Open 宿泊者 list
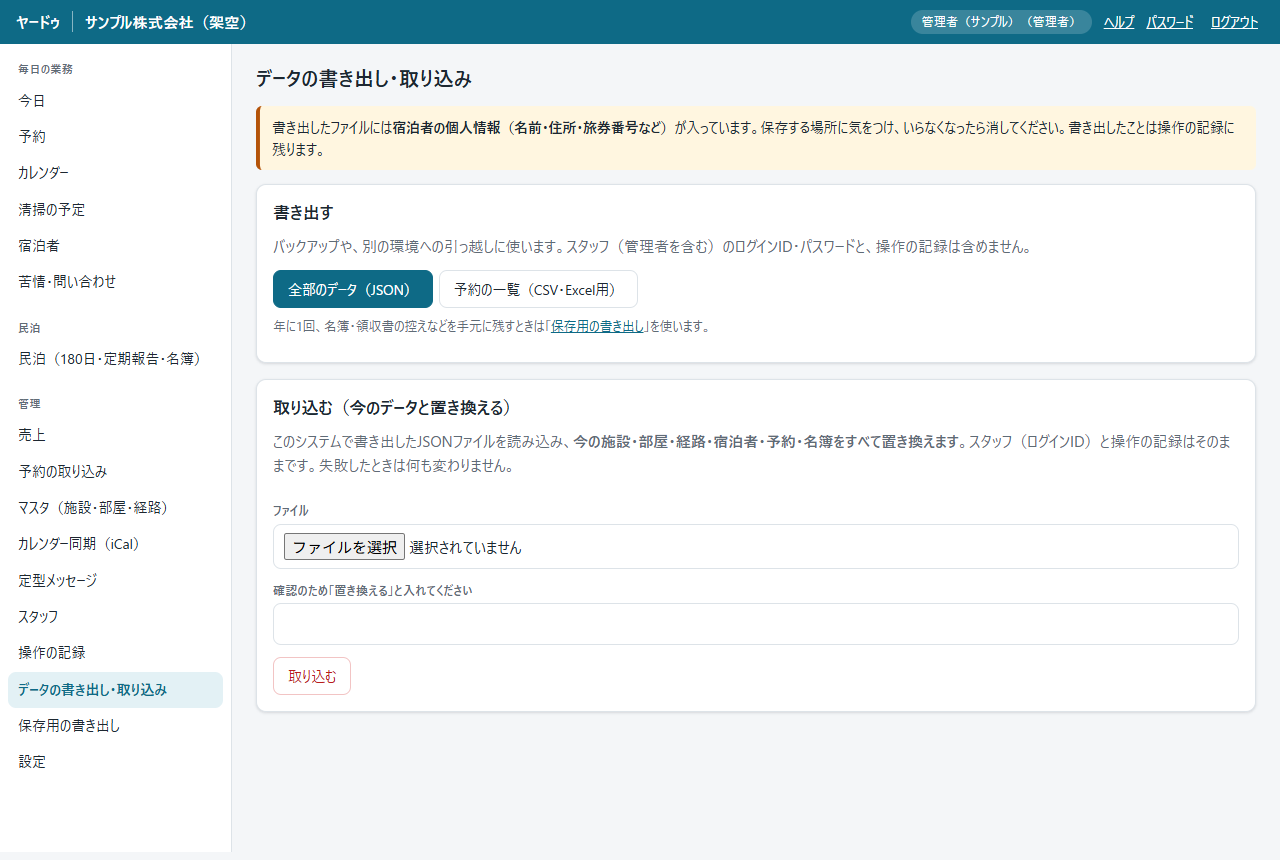This screenshot has width=1280, height=860. pyautogui.click(x=115, y=245)
